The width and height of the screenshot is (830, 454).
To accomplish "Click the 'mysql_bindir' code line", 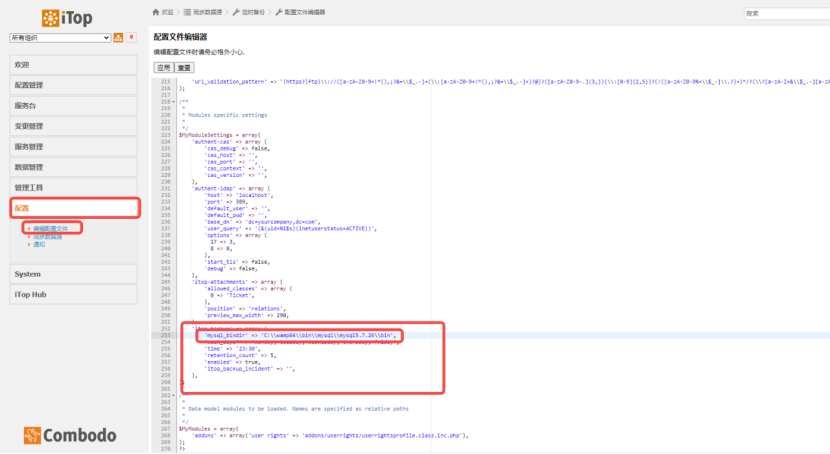I will click(300, 335).
